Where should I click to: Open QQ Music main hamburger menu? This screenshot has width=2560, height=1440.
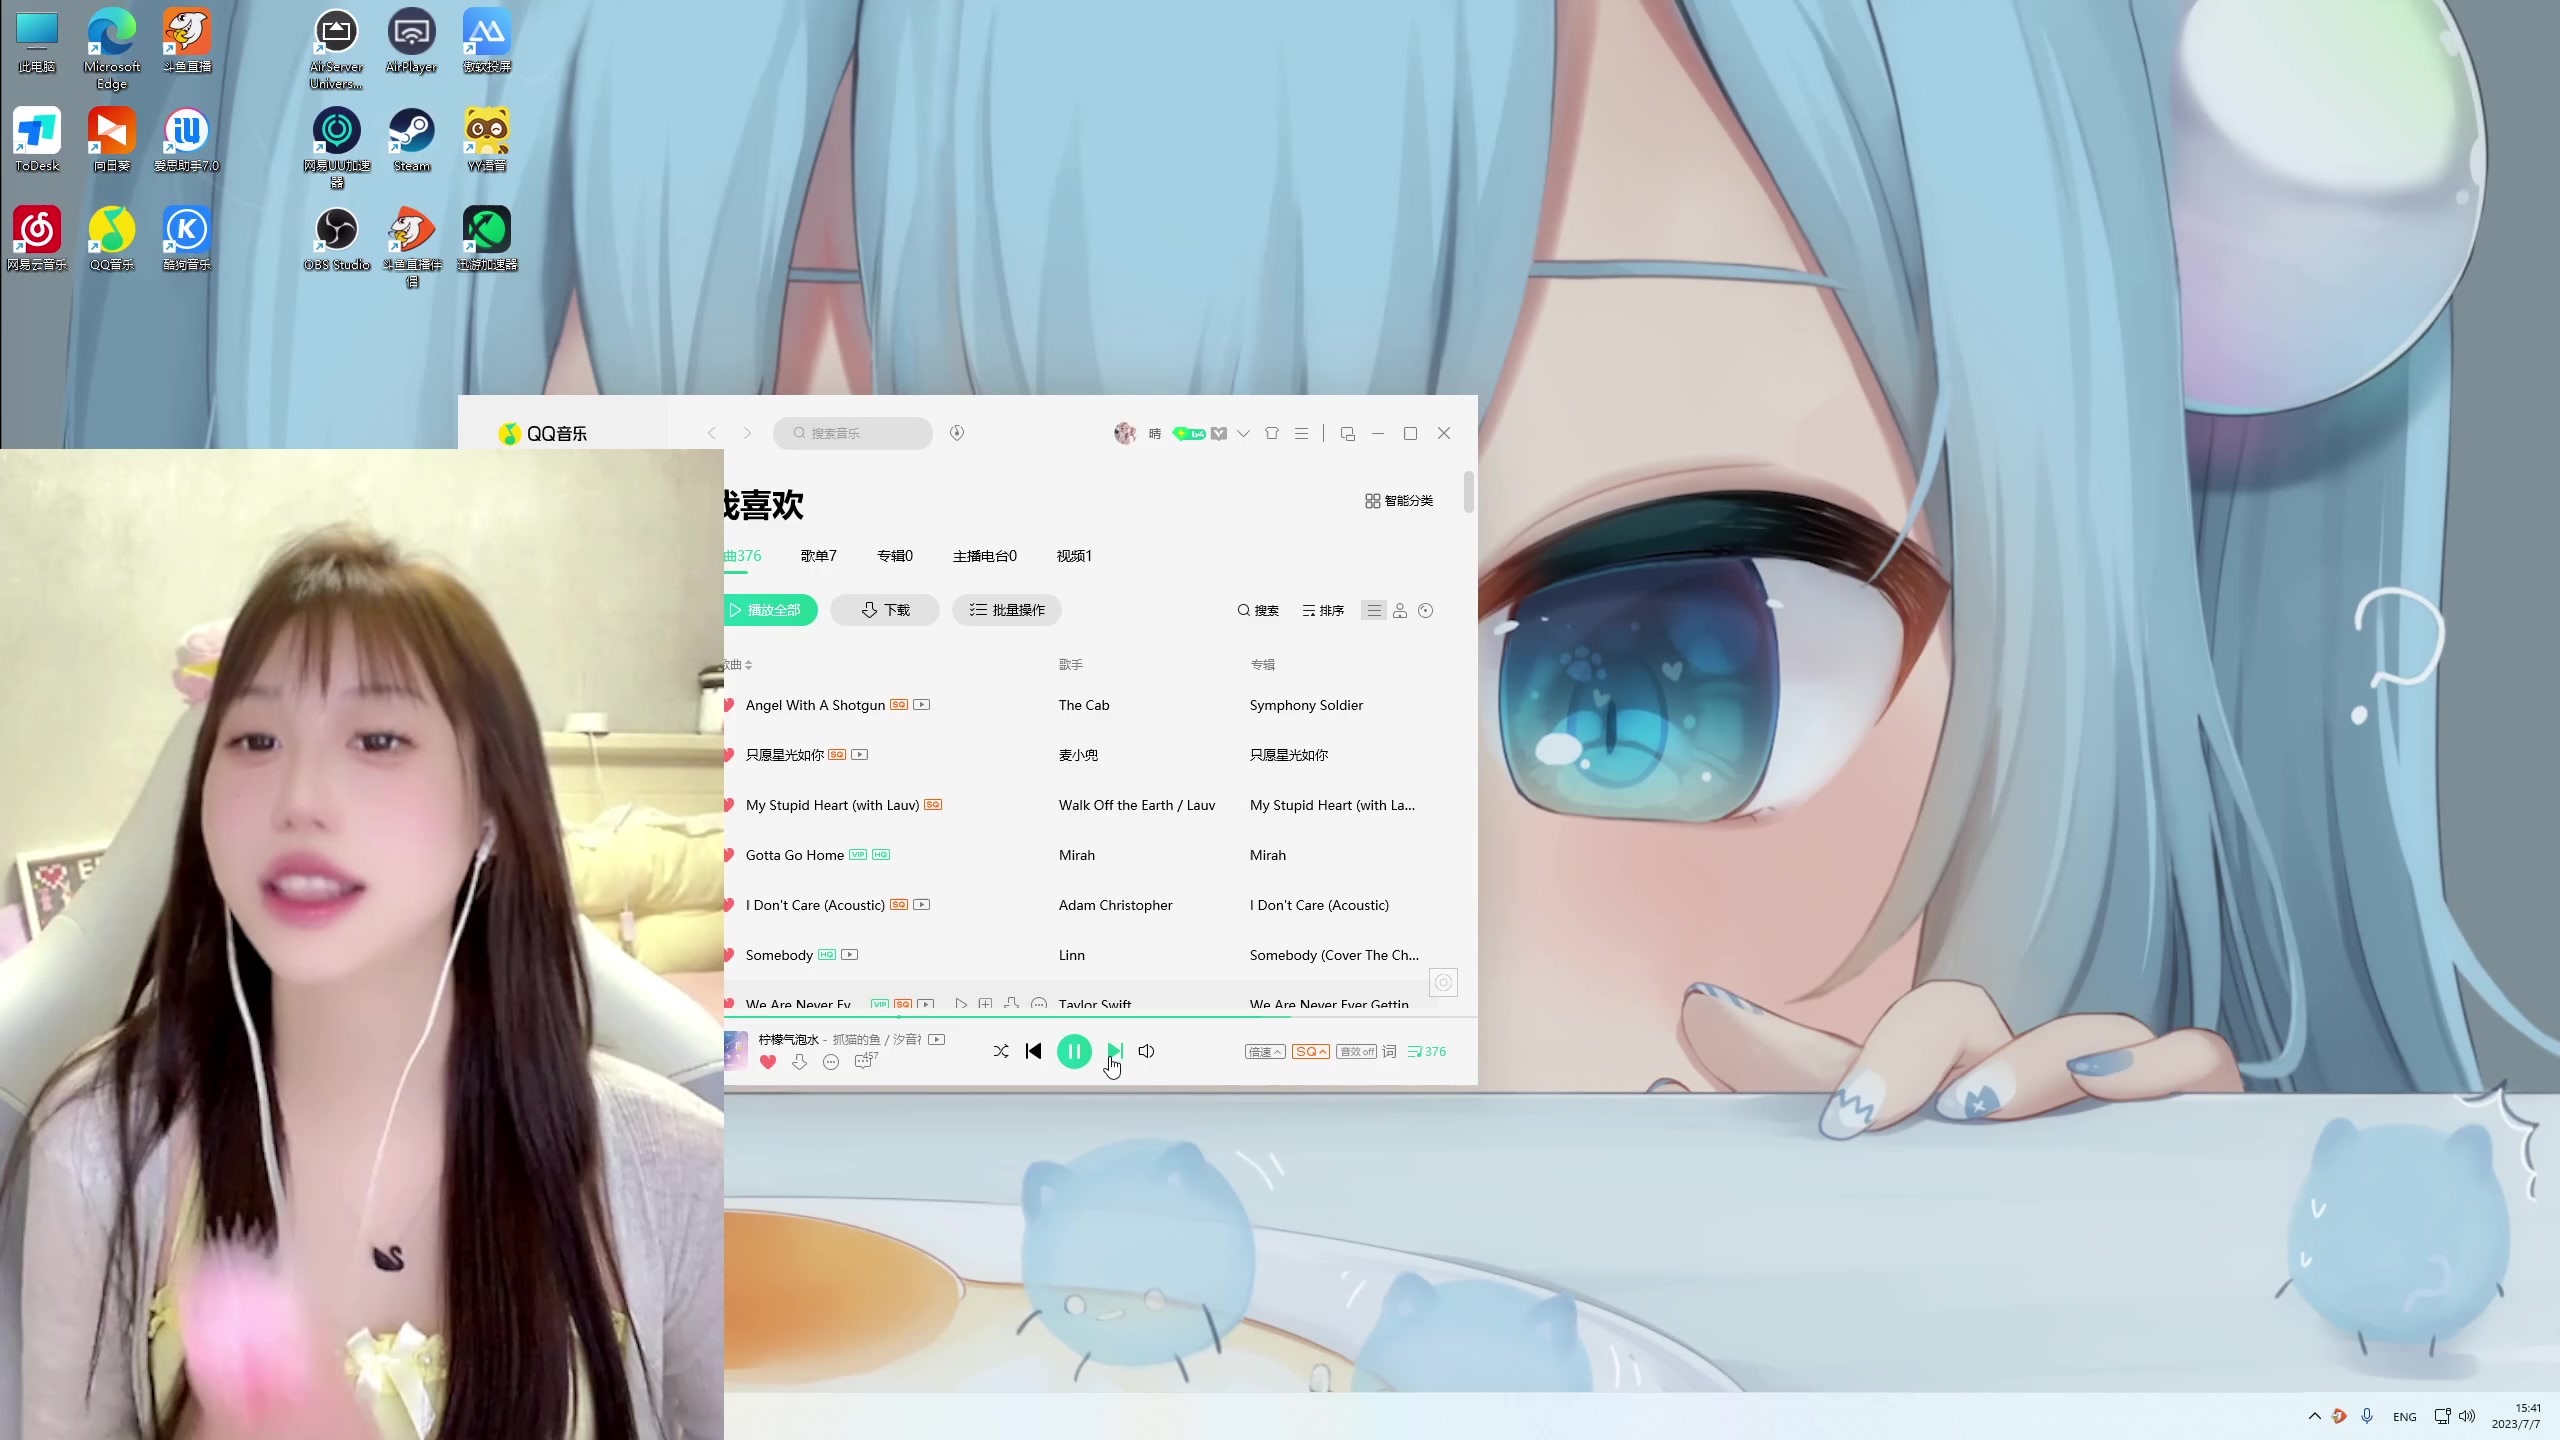tap(1301, 433)
